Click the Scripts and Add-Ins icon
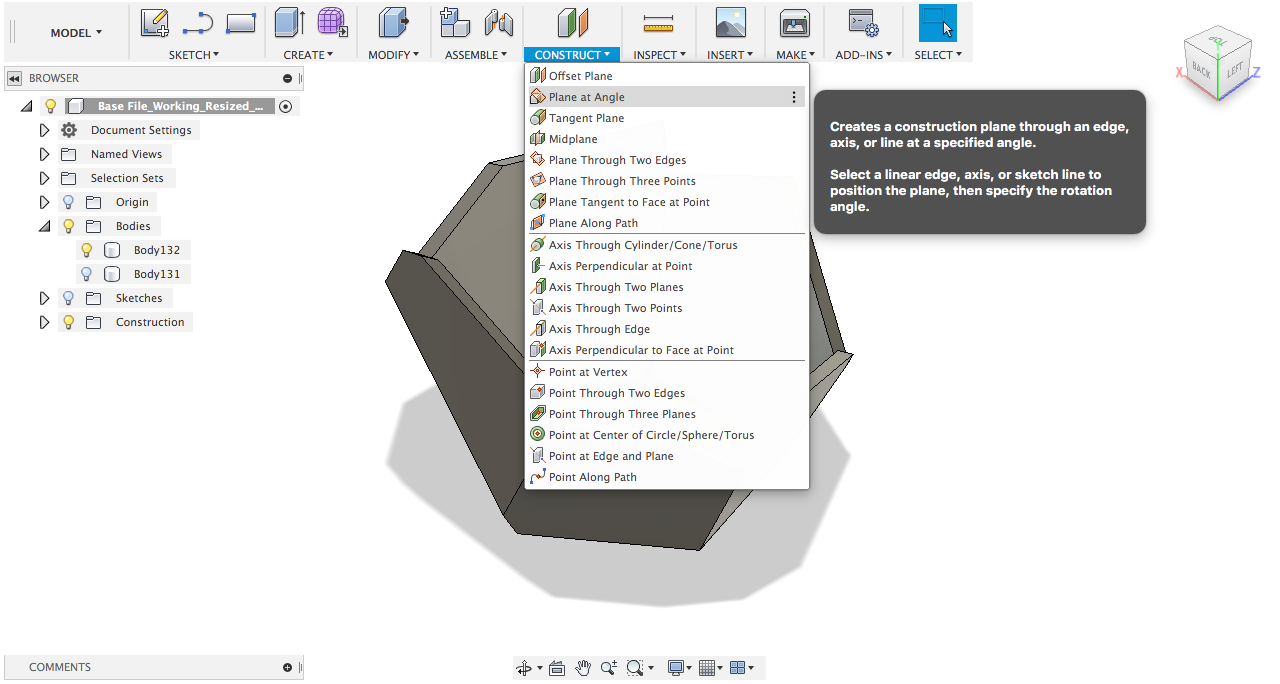The width and height of the screenshot is (1280, 684). click(863, 22)
